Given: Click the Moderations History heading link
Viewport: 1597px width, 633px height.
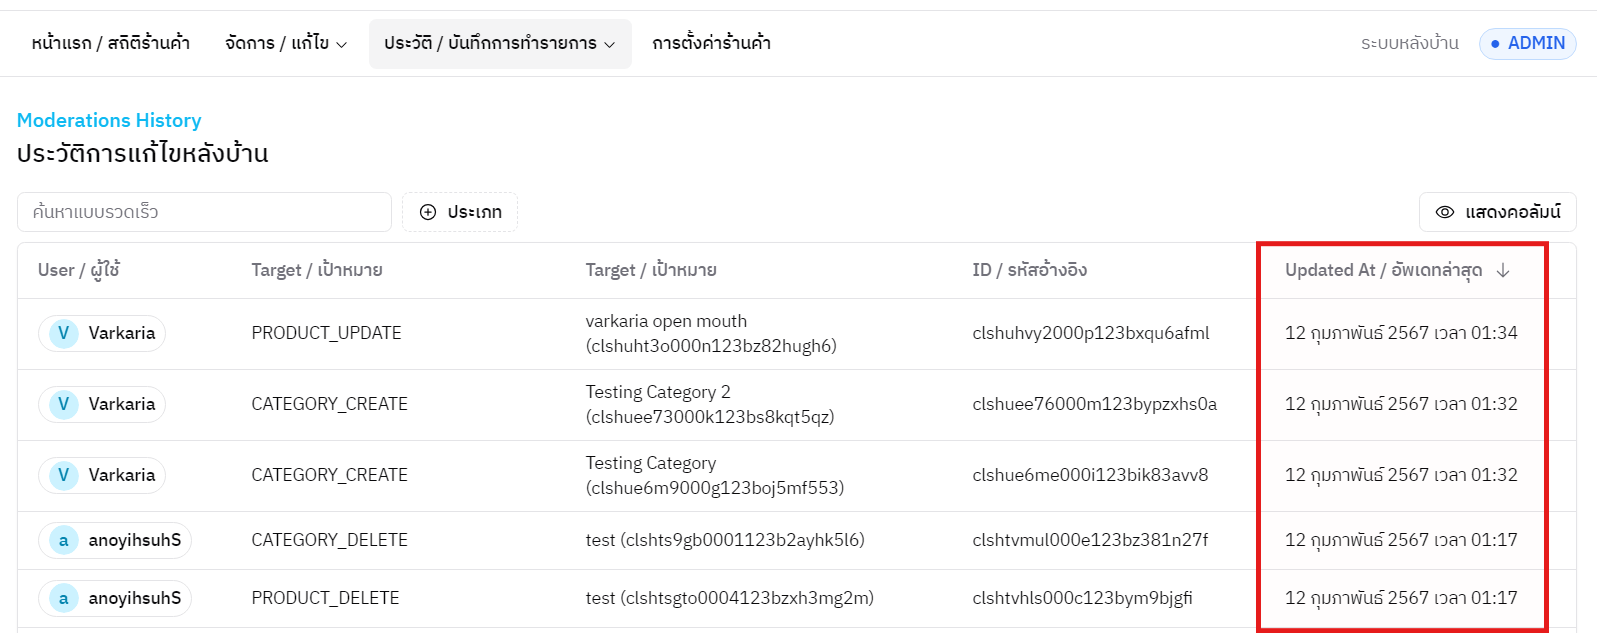Looking at the screenshot, I should tap(109, 120).
